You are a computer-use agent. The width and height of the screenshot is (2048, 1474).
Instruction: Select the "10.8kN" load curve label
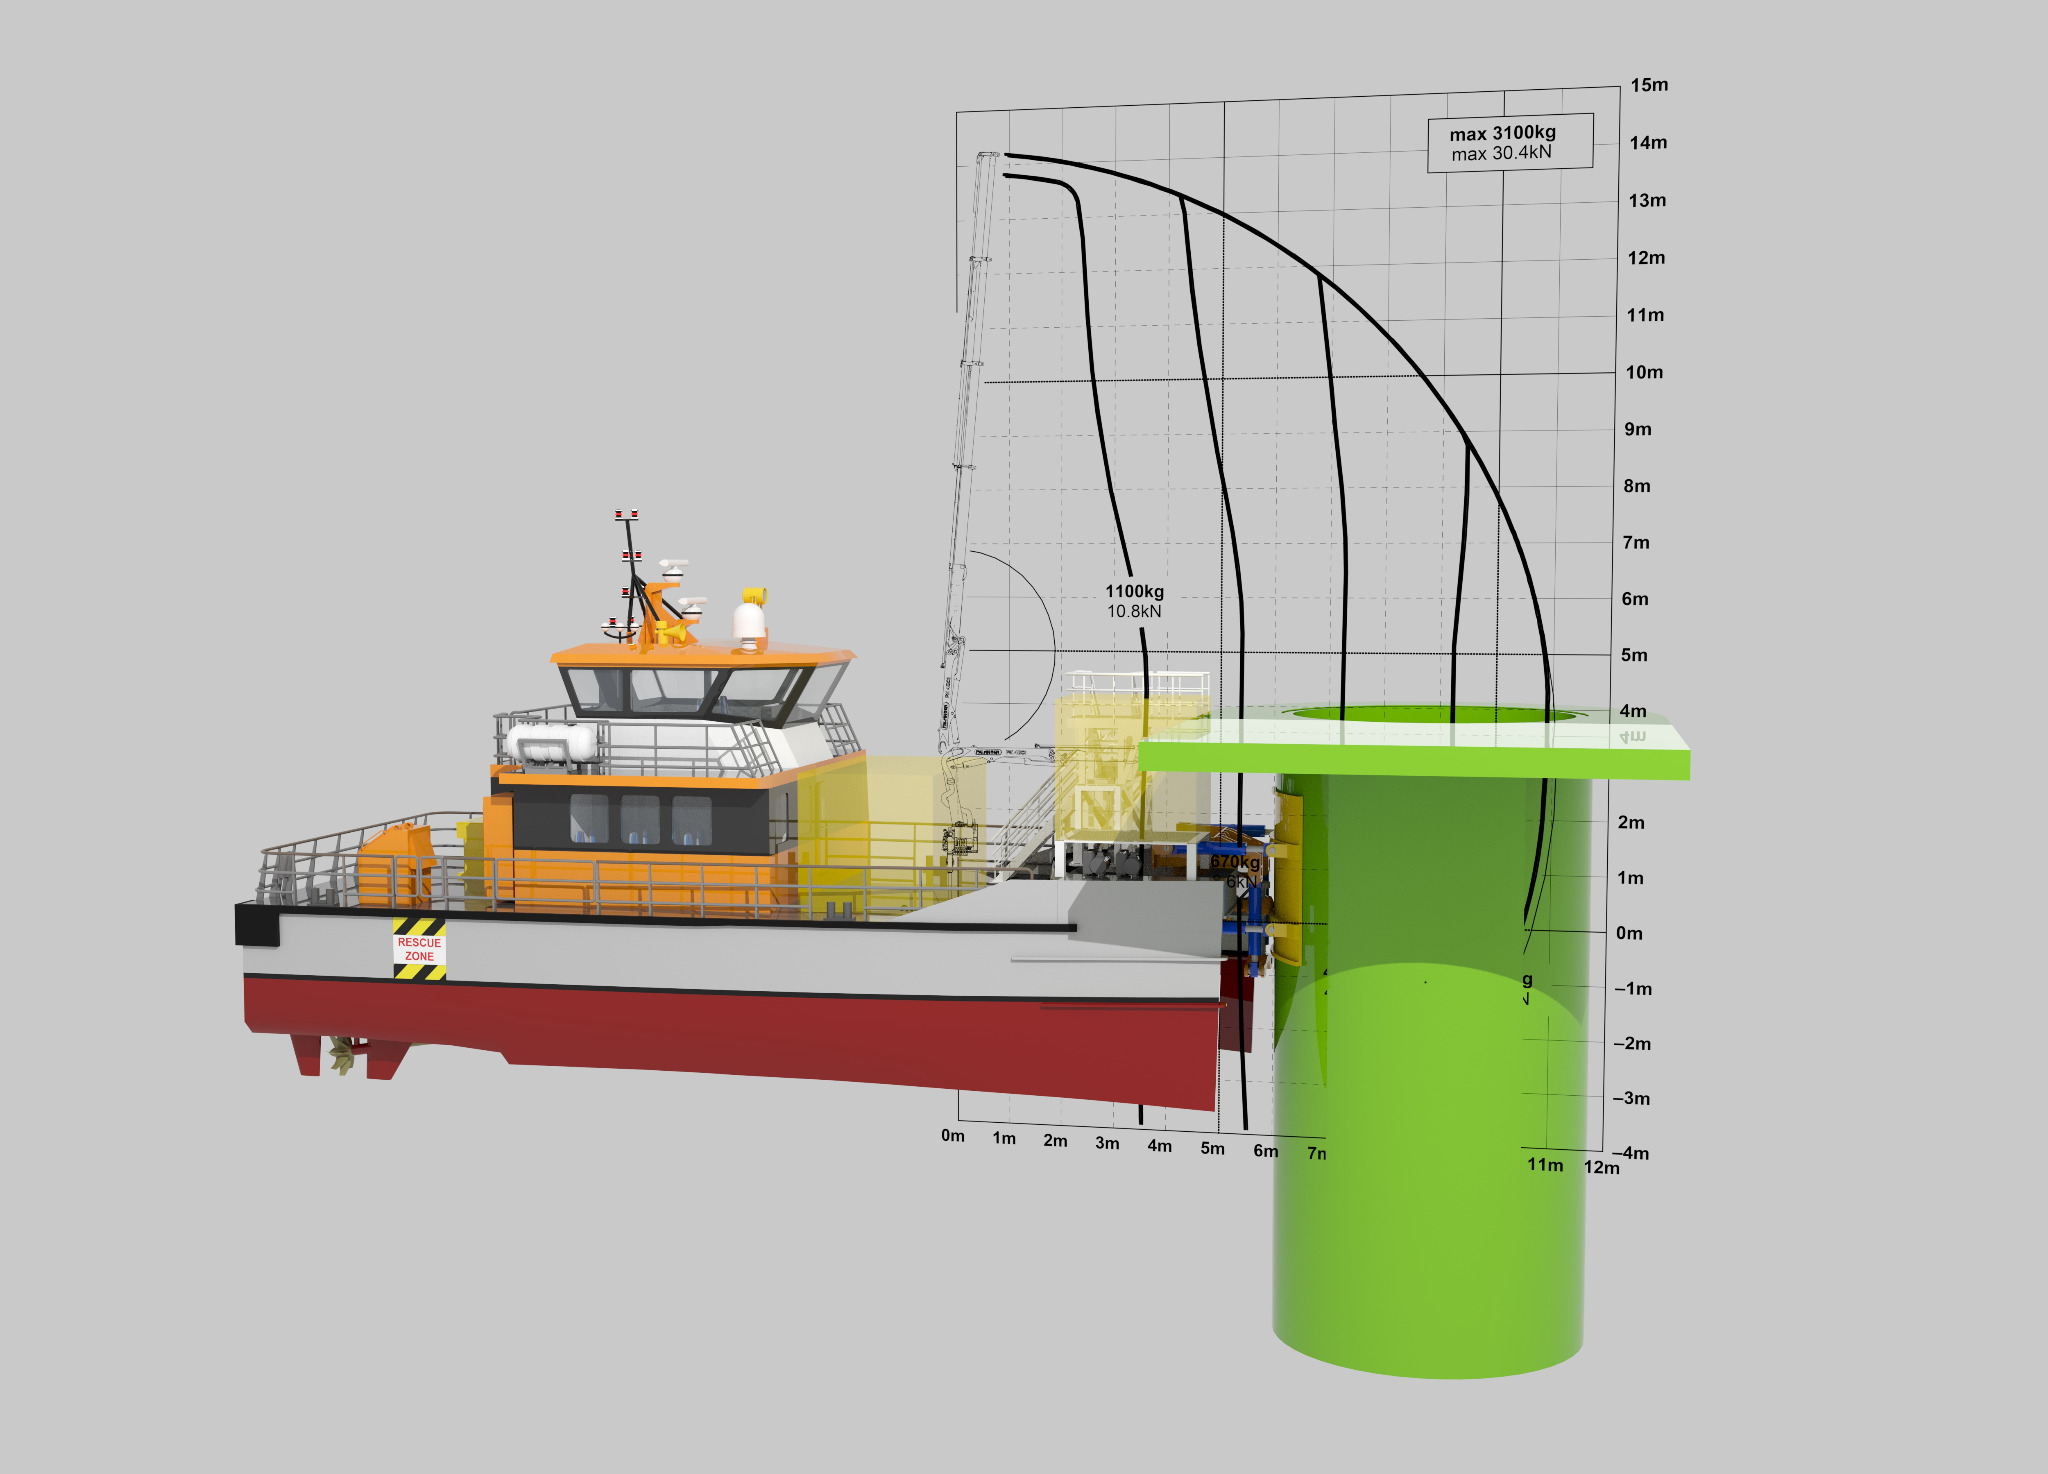1134,611
